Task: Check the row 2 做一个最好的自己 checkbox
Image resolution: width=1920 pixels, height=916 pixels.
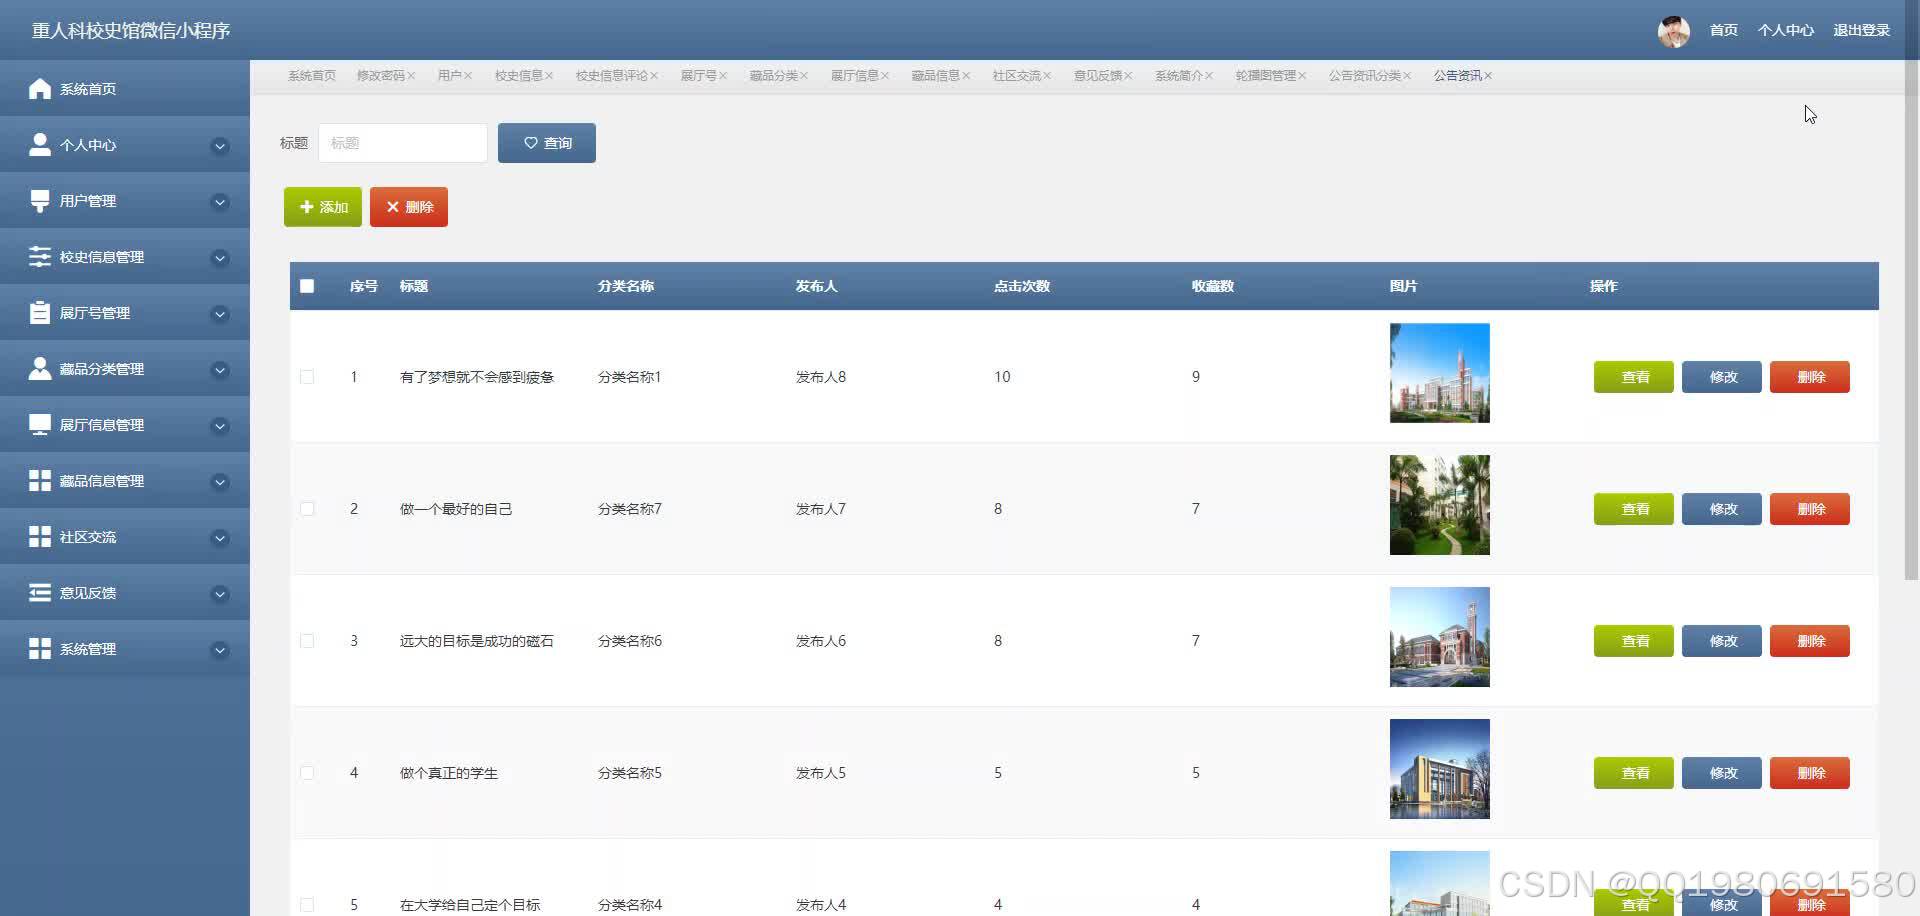Action: click(x=307, y=509)
